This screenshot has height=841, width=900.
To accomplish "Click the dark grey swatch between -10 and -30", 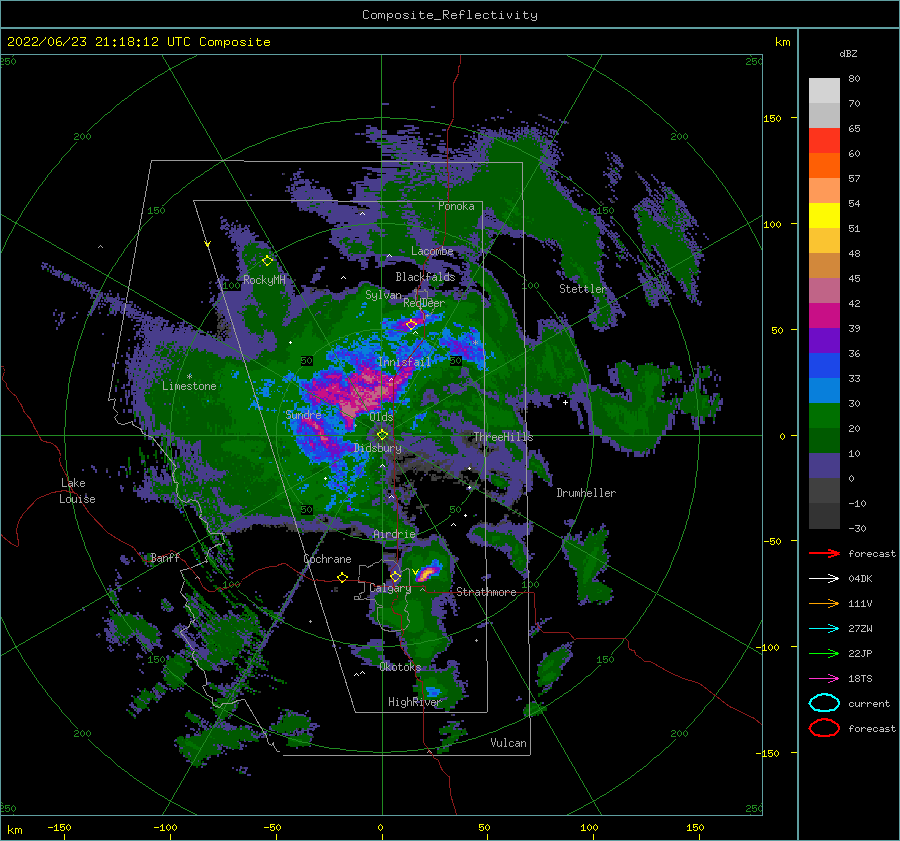I will click(x=824, y=515).
